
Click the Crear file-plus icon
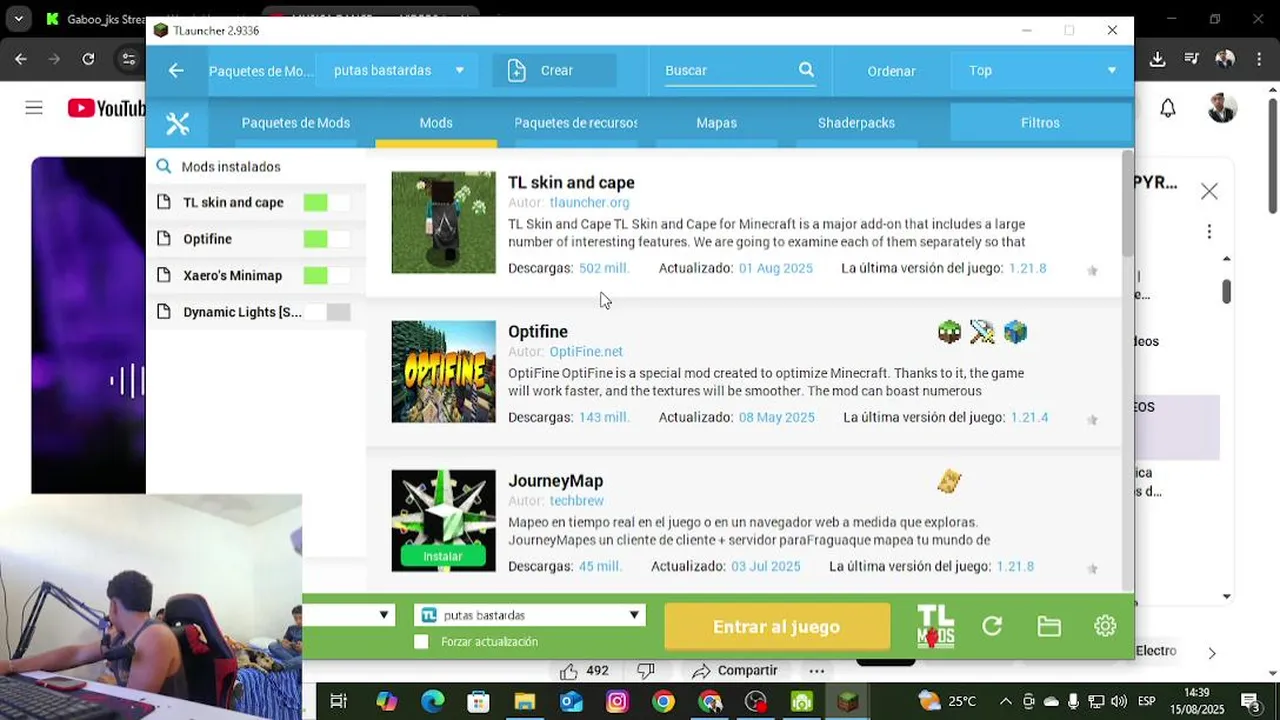[516, 70]
